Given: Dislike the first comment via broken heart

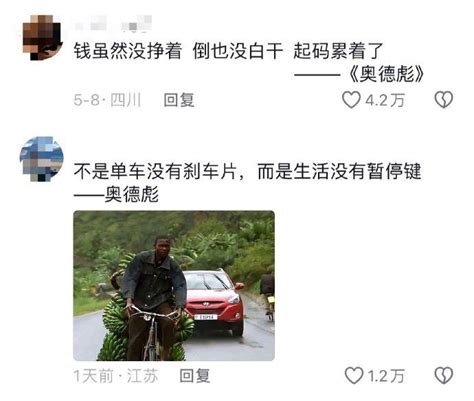Looking at the screenshot, I should tap(444, 100).
